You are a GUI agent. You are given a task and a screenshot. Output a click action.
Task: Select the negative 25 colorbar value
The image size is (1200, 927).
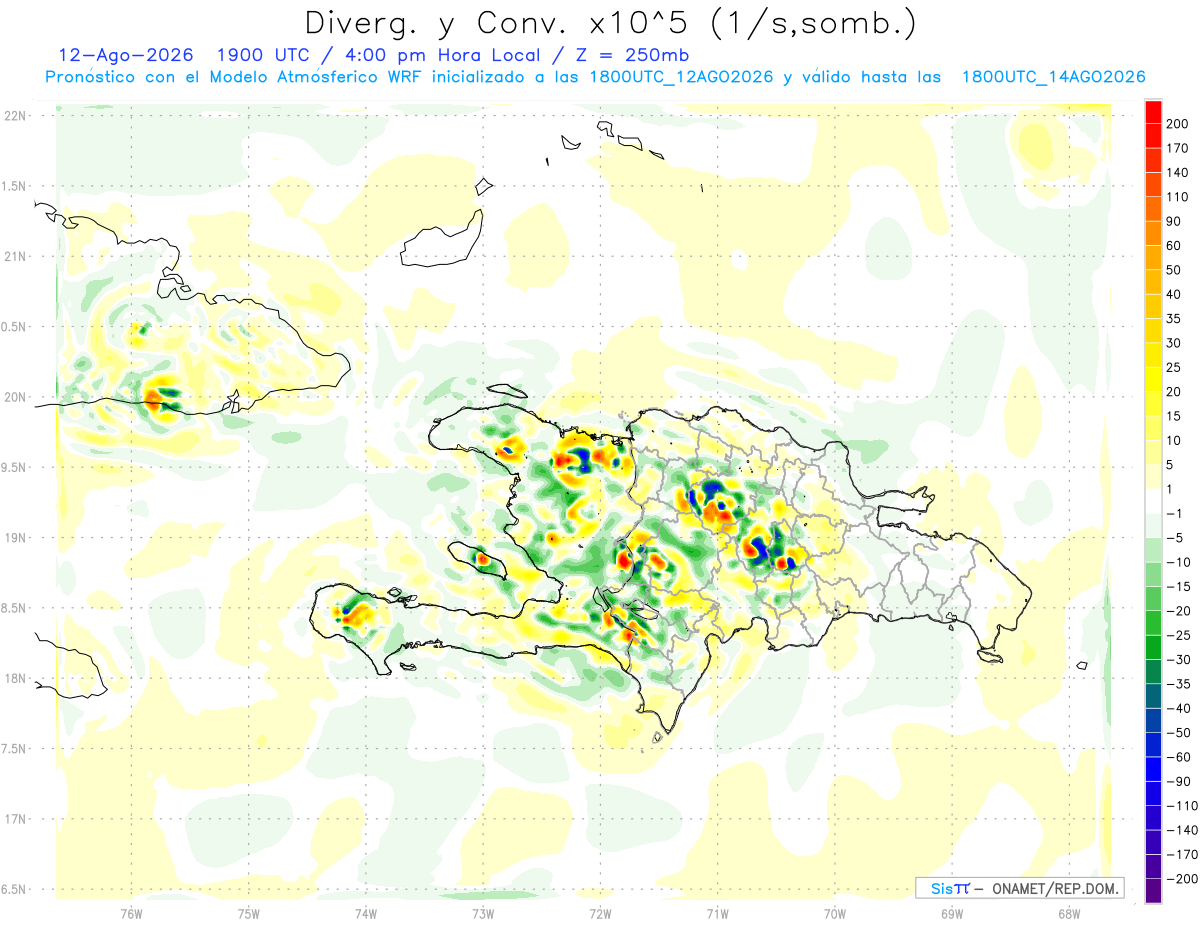[x=1180, y=635]
